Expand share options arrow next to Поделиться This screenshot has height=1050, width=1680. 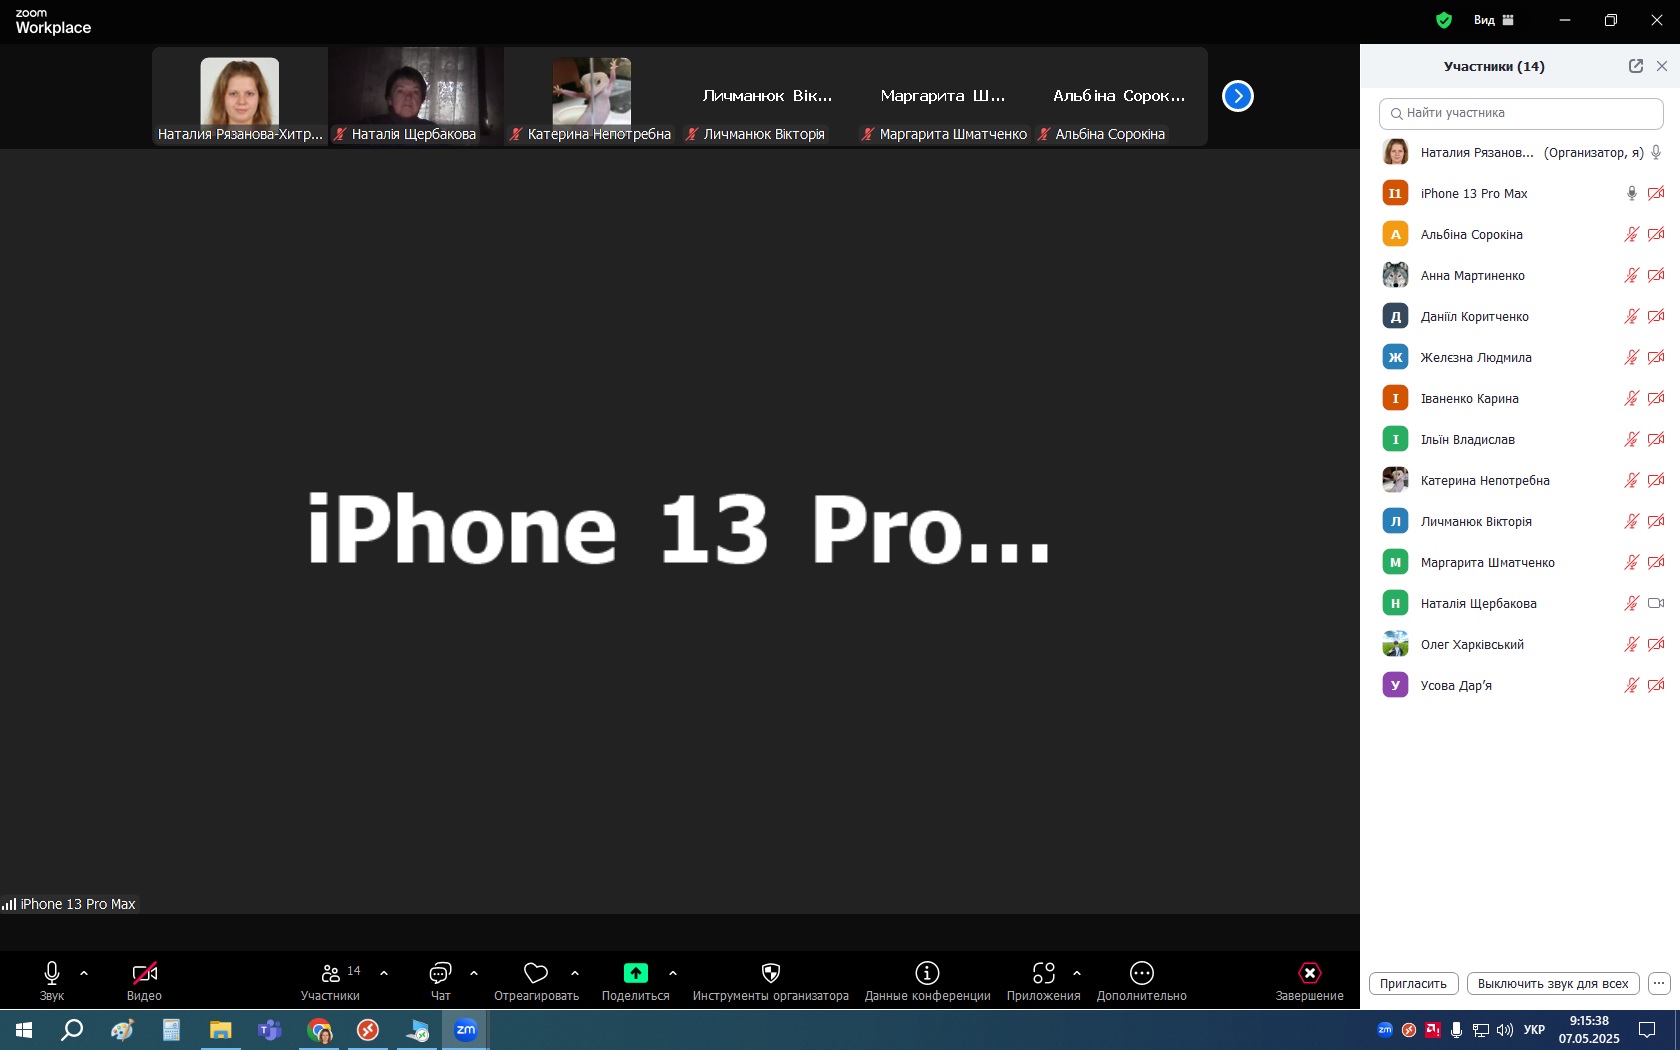[673, 973]
